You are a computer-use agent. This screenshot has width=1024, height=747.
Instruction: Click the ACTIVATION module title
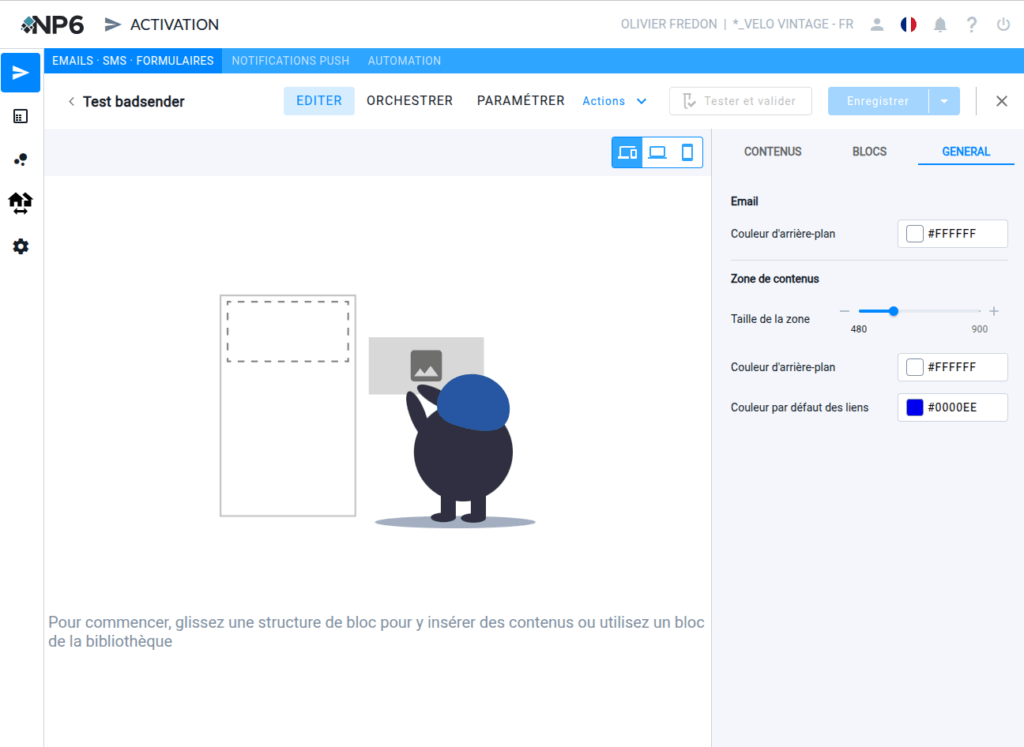(x=174, y=25)
